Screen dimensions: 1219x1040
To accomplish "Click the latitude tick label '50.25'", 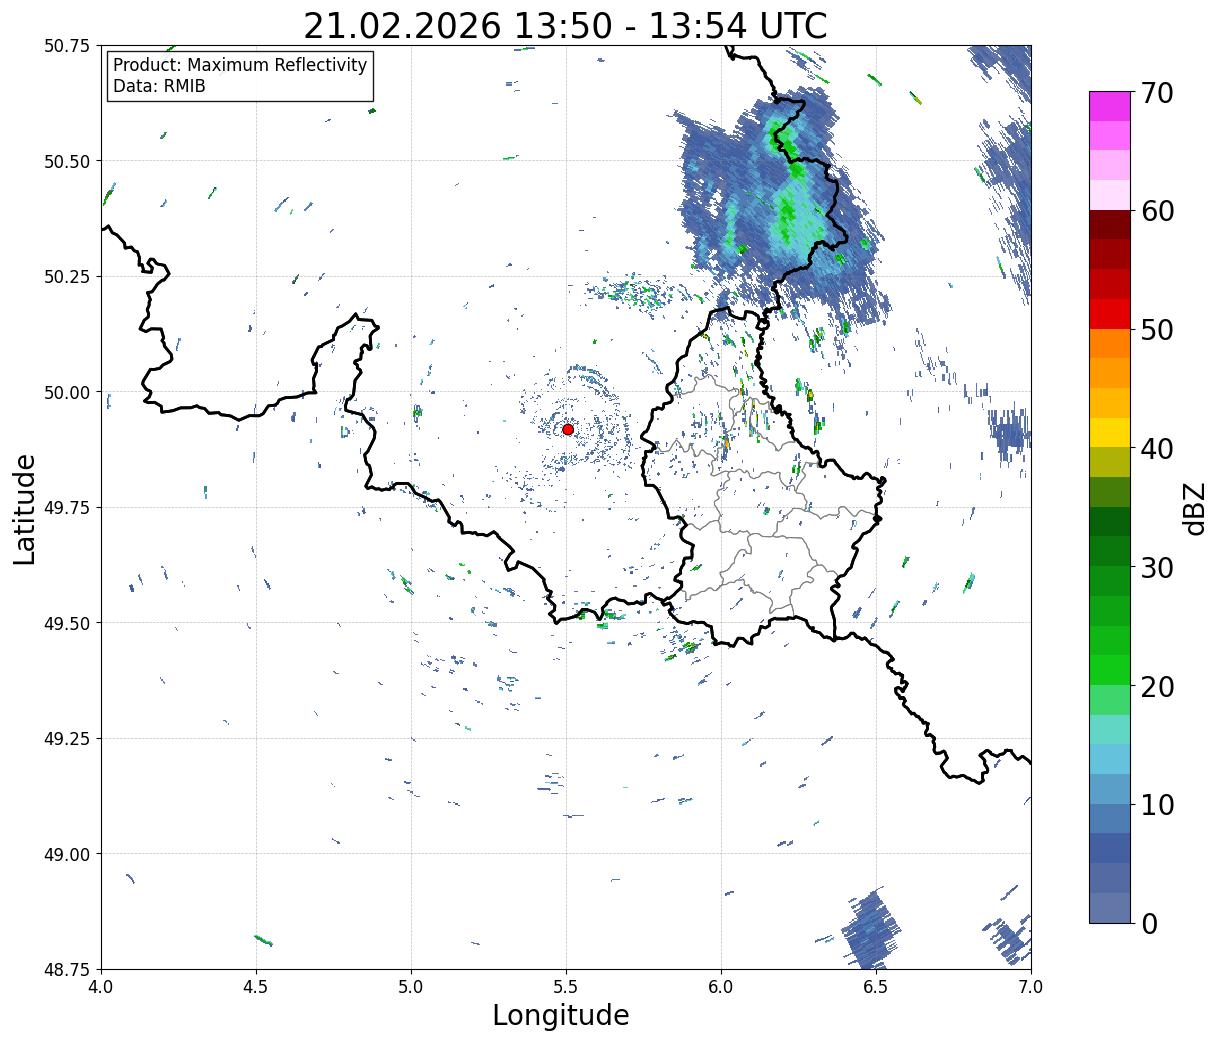I will [x=67, y=277].
